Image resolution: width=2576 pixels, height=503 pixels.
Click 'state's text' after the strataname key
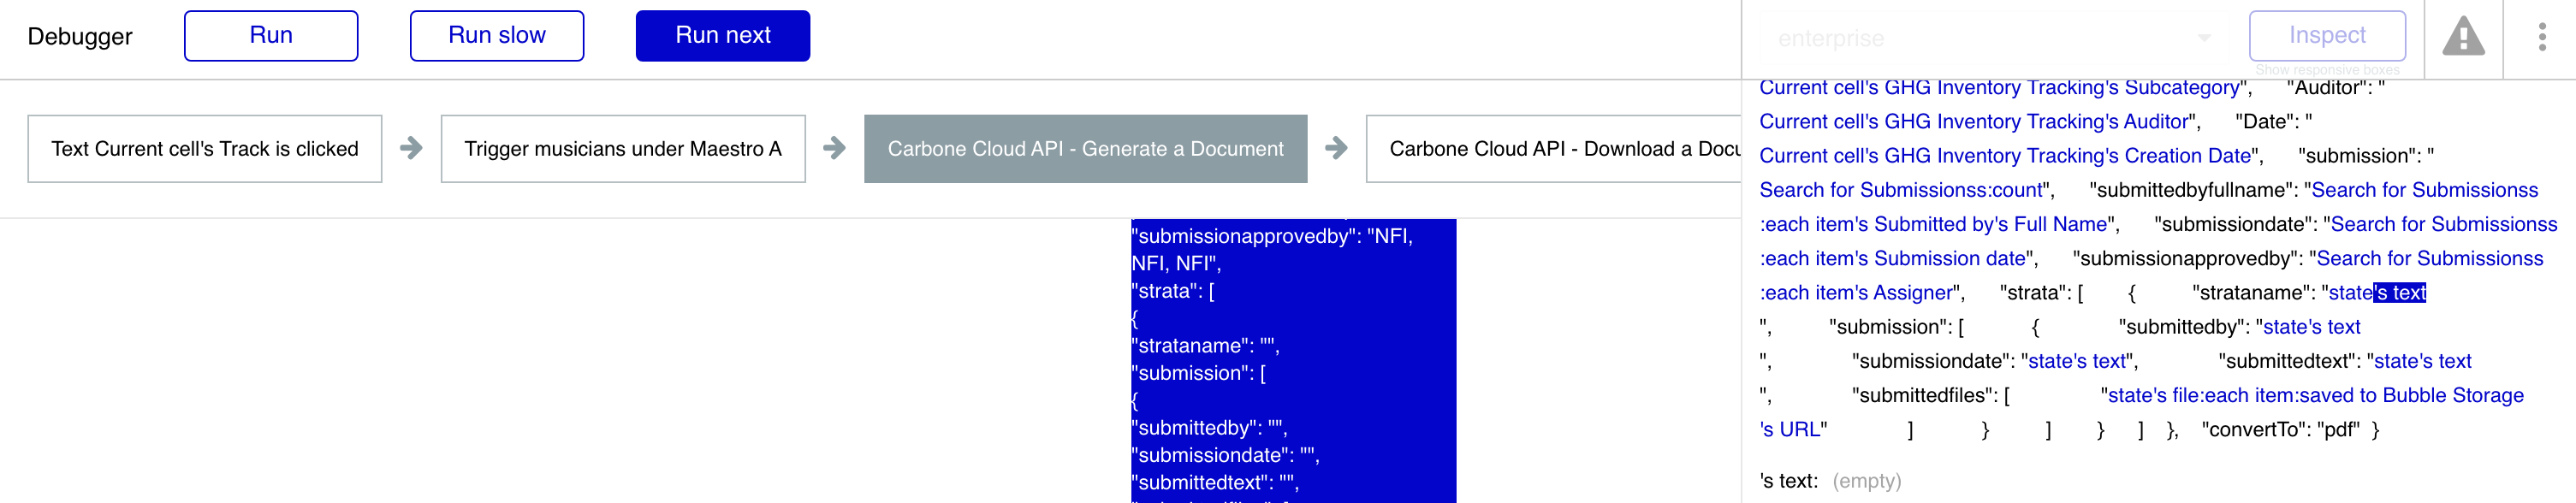[x=2377, y=293]
